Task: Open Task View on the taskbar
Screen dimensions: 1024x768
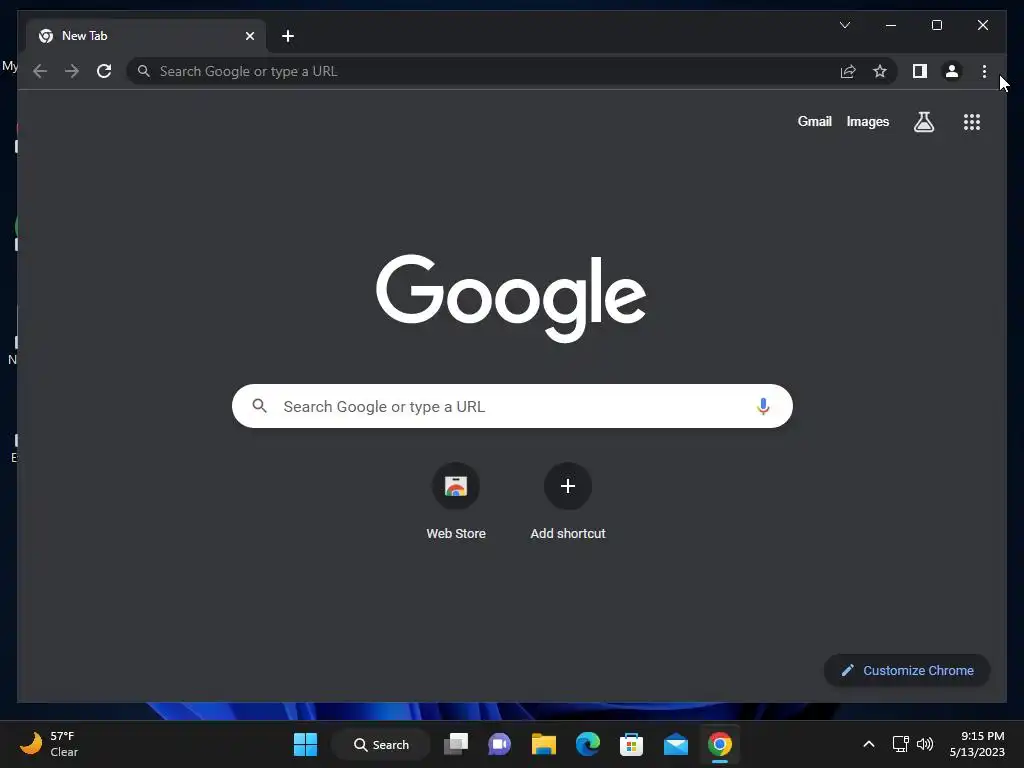Action: [456, 744]
